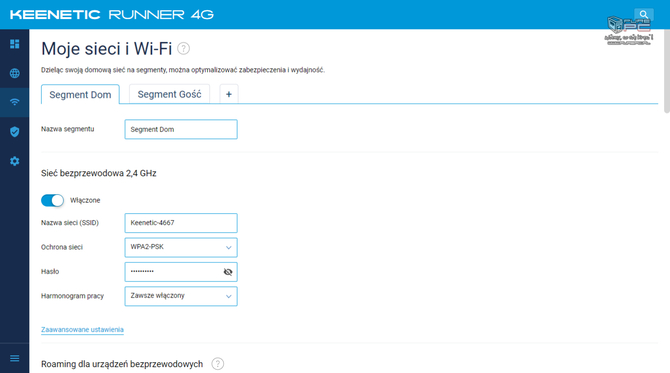Click the Nazwa segmentu input field
This screenshot has width=670, height=373.
coord(181,129)
